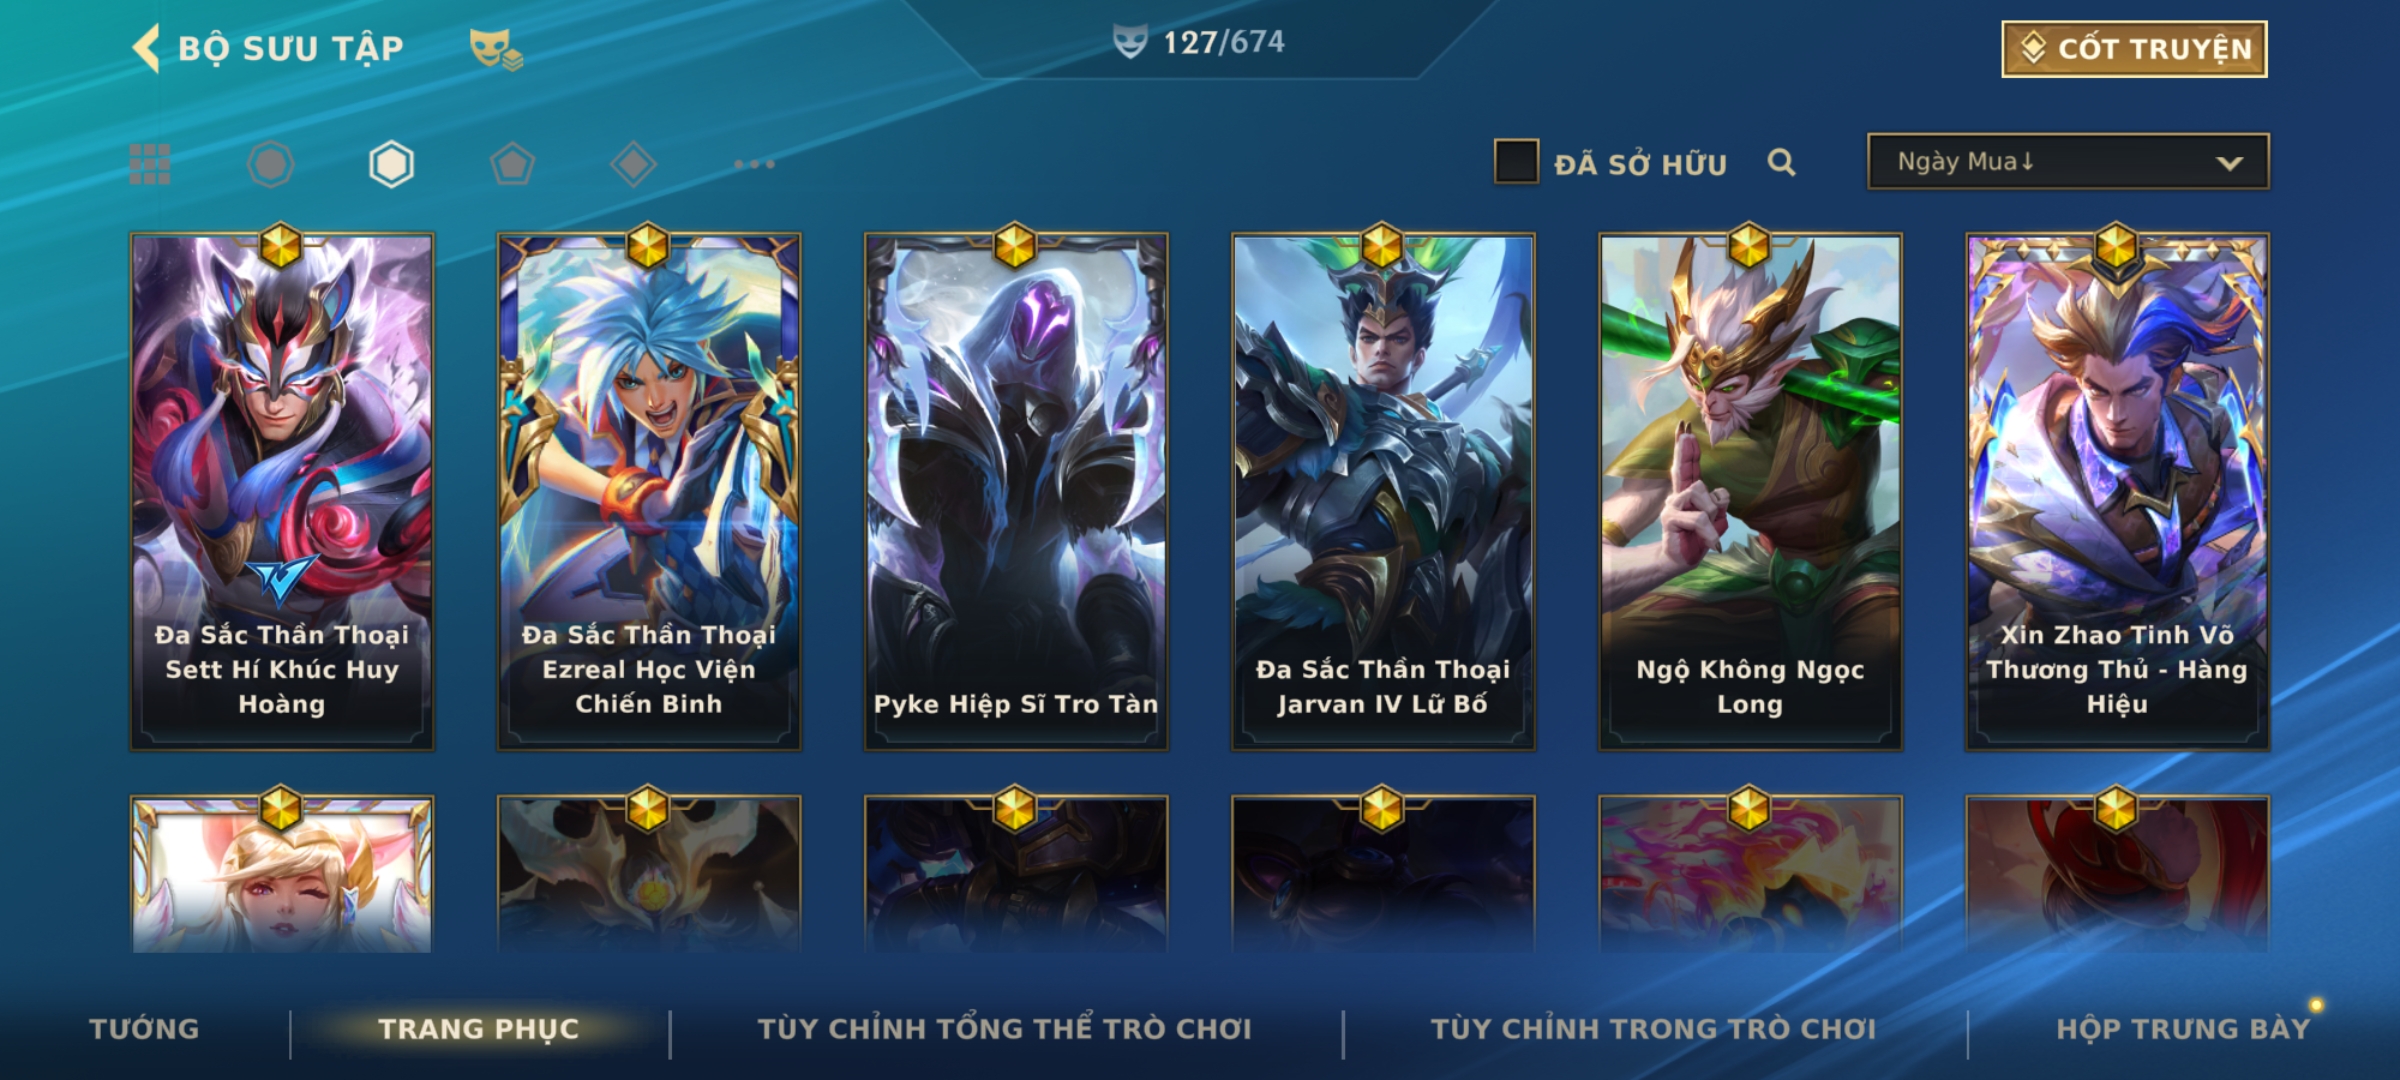Open the Cốt Truyện button
This screenshot has width=2400, height=1080.
tap(2134, 49)
